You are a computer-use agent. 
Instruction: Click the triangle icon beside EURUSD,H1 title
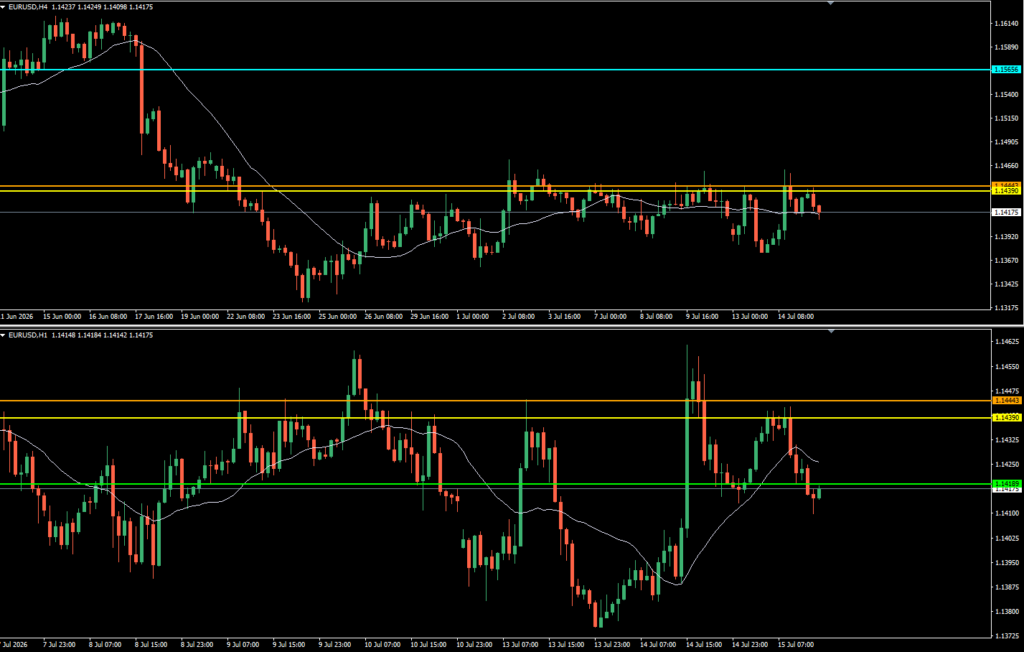3,335
